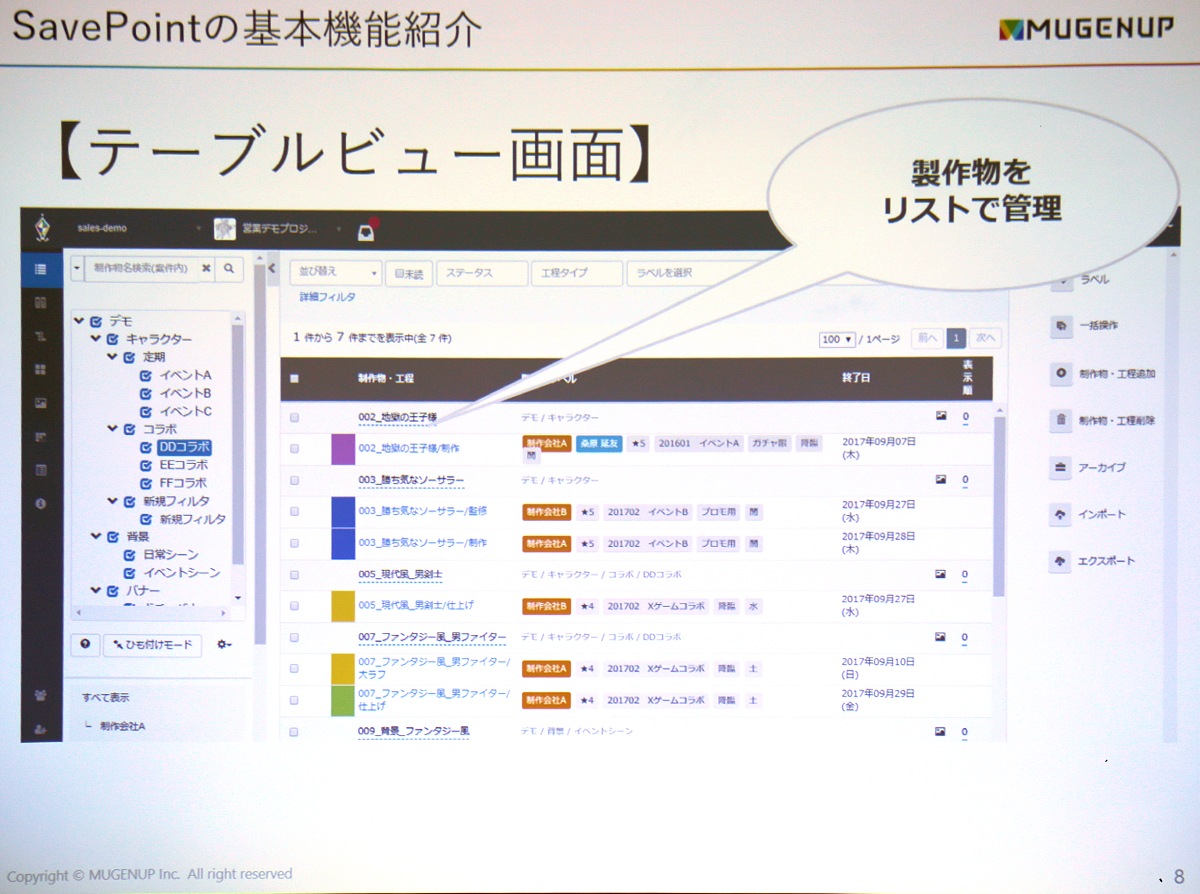Click the 詳細フィルタ link

tap(327, 297)
